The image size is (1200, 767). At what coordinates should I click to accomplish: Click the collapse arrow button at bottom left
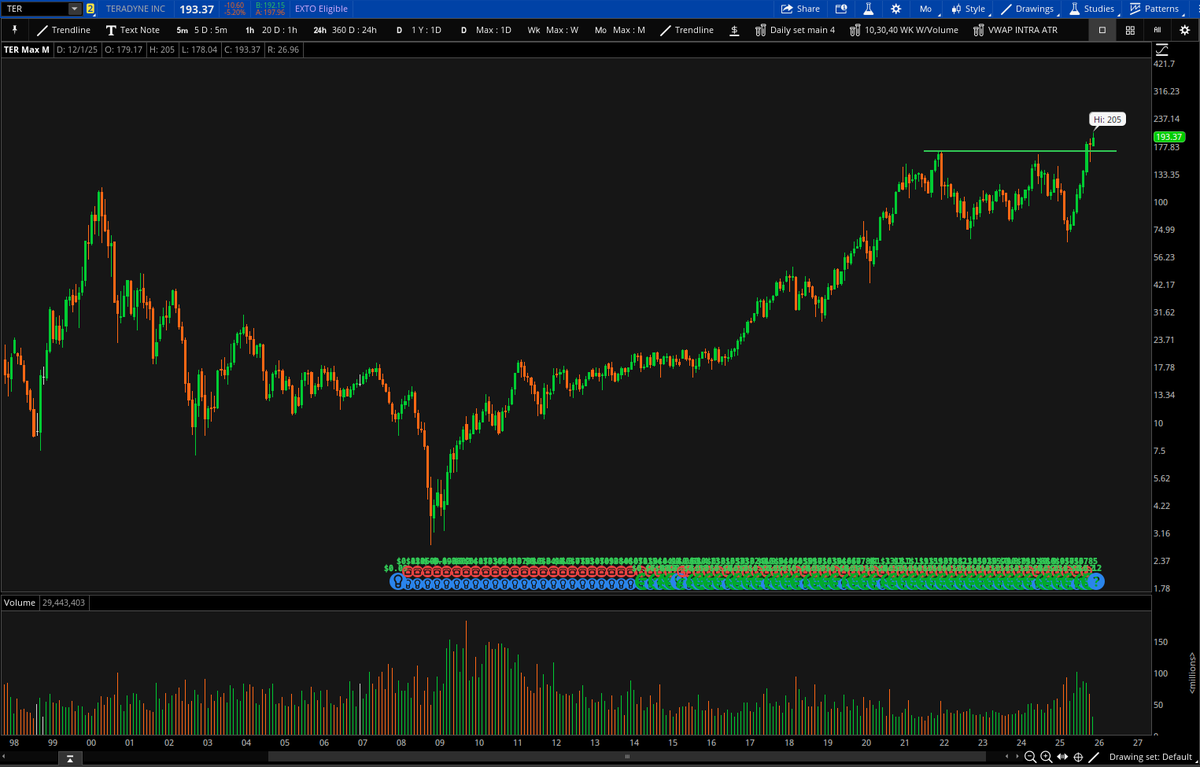coord(70,759)
